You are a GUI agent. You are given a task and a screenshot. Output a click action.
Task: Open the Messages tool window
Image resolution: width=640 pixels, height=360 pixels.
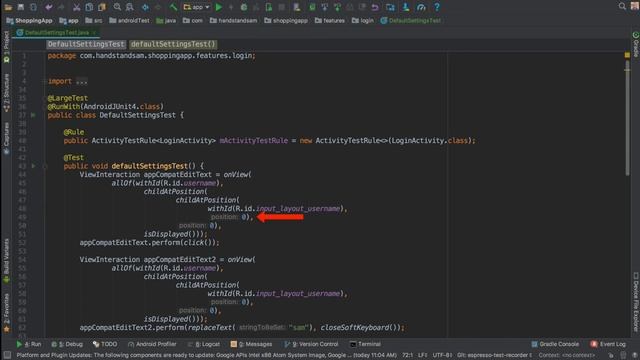click(251, 344)
